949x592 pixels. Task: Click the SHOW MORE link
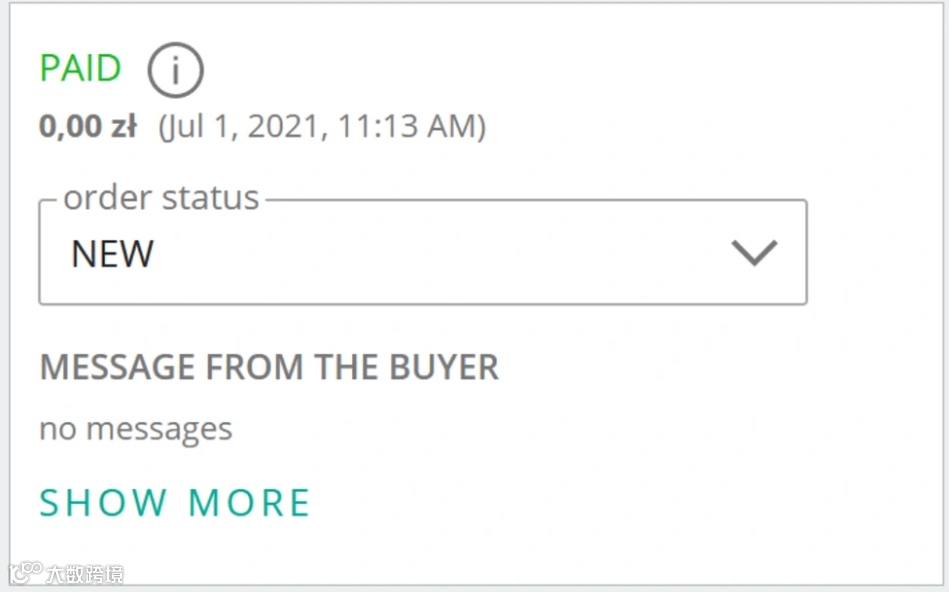coord(175,502)
